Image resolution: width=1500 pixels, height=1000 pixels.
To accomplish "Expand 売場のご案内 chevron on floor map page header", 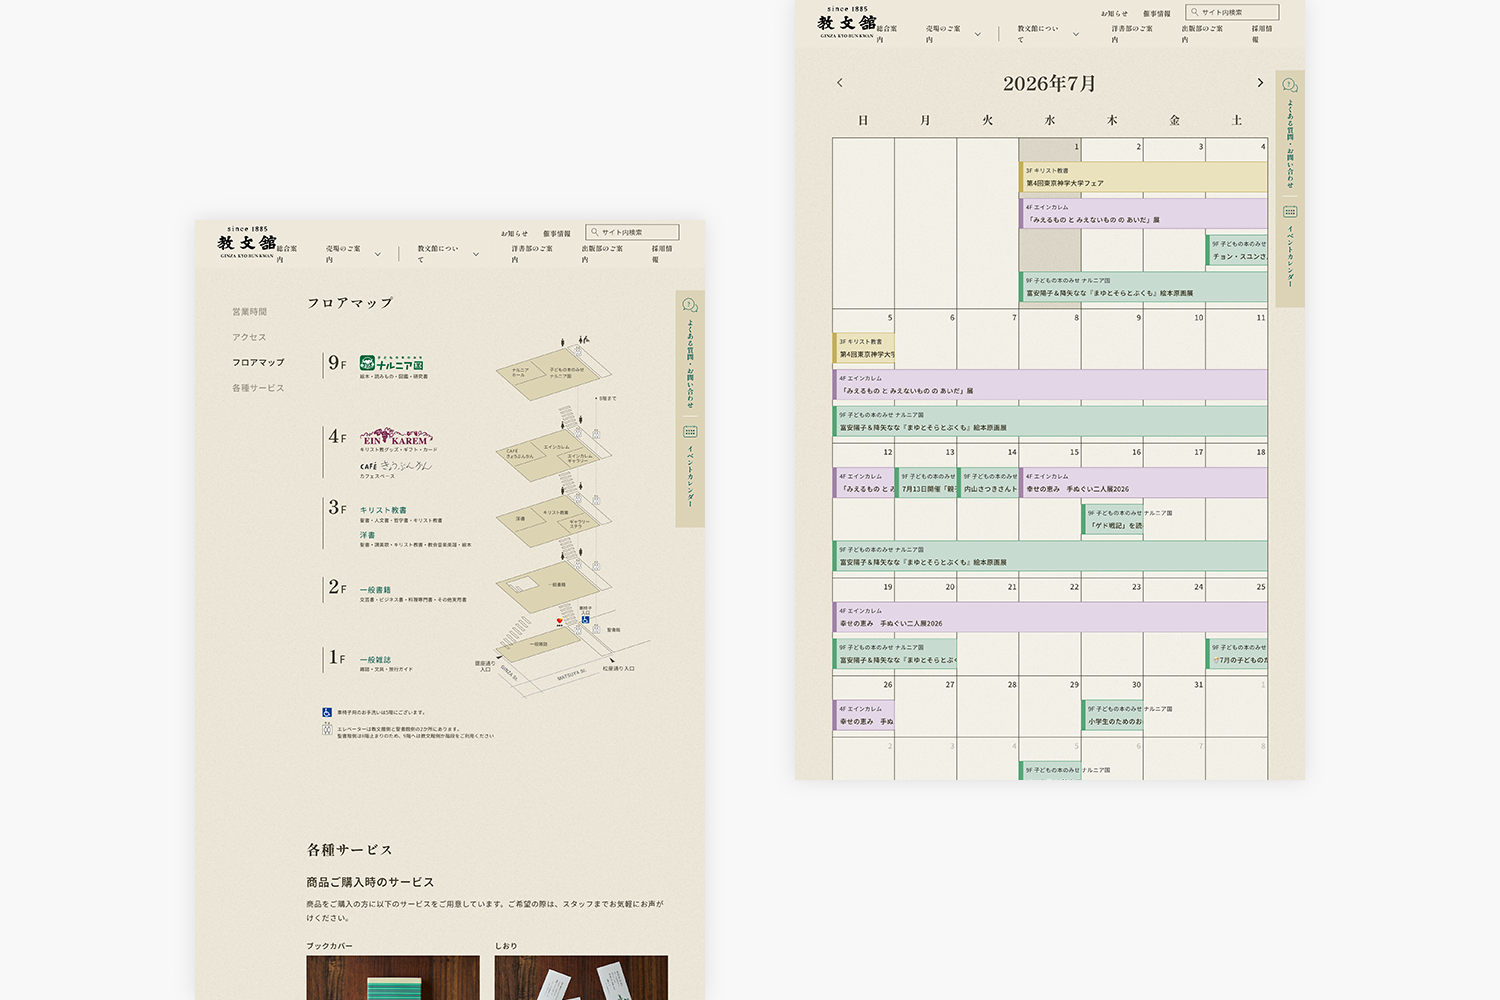I will coord(377,254).
